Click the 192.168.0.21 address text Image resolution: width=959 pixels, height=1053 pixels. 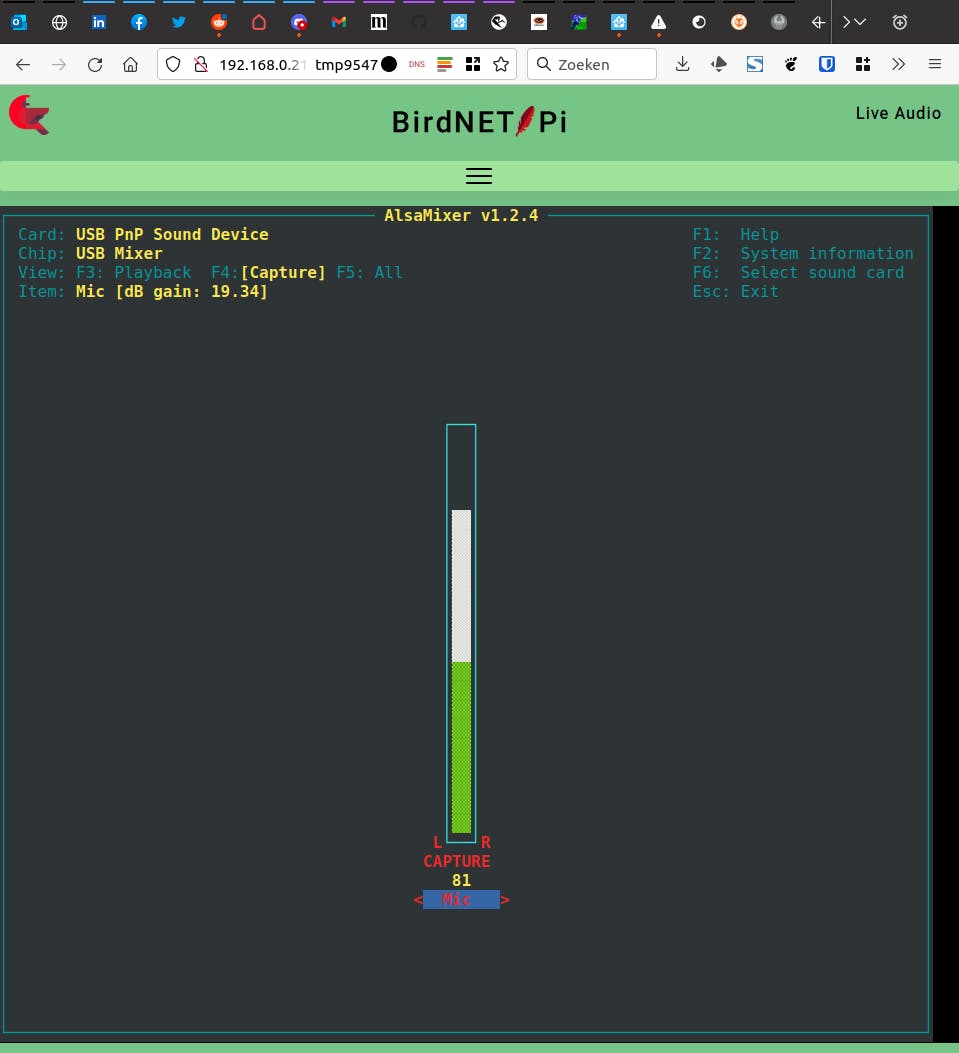coord(263,64)
